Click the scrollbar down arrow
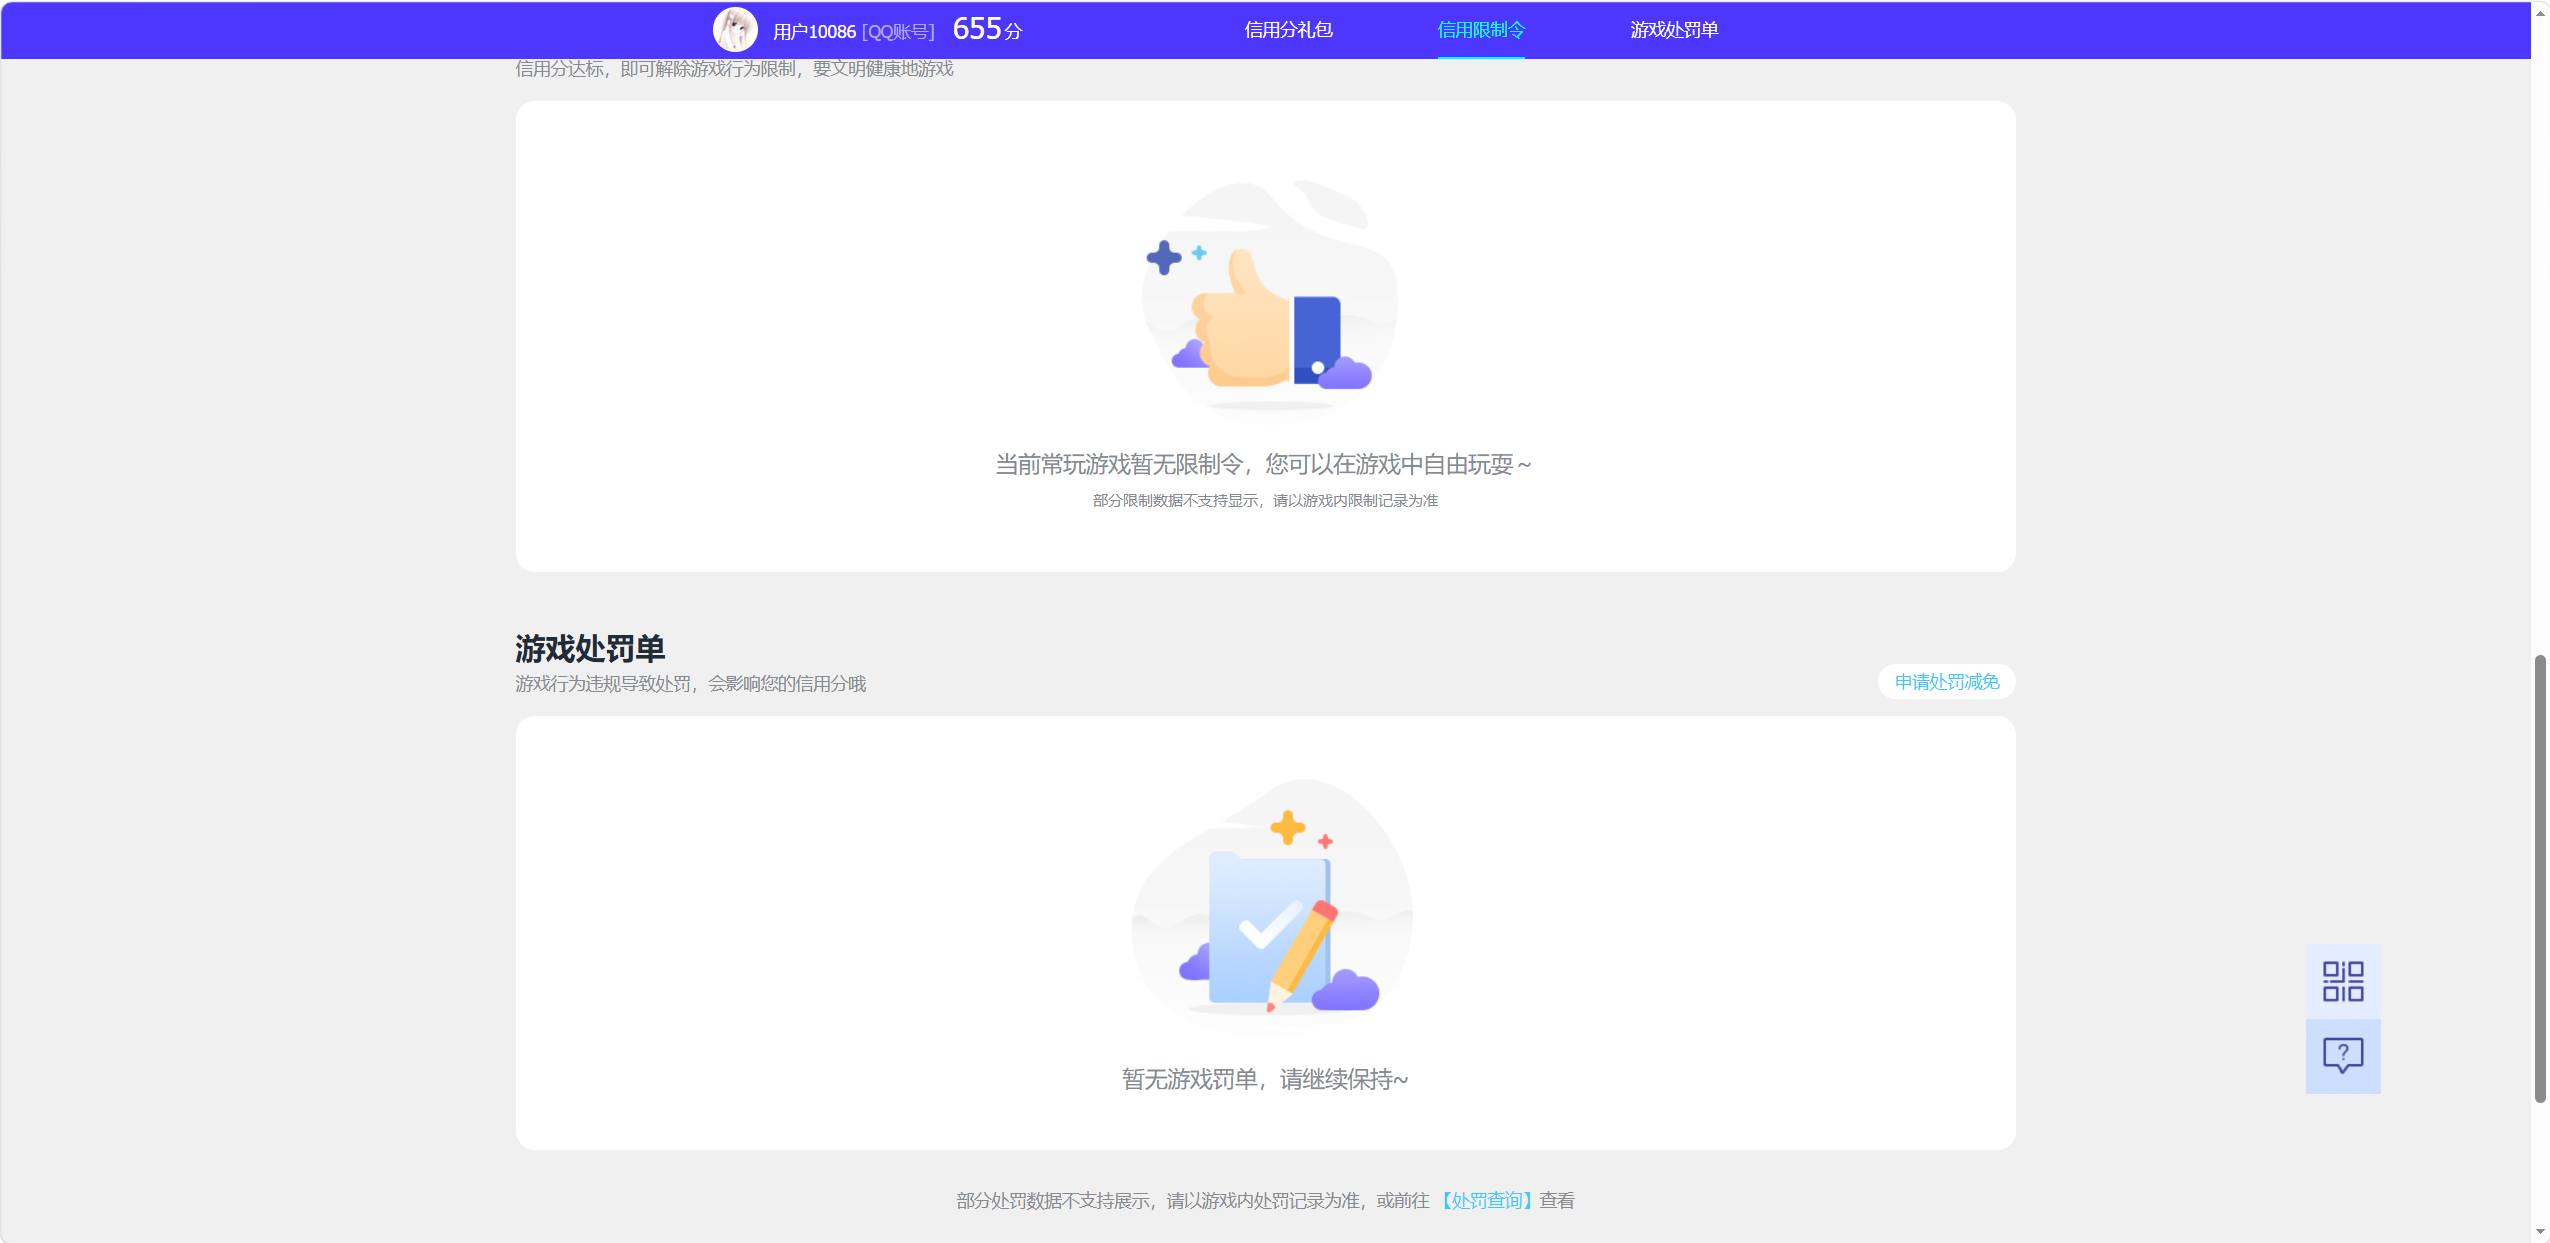The image size is (2550, 1243). [2540, 1232]
